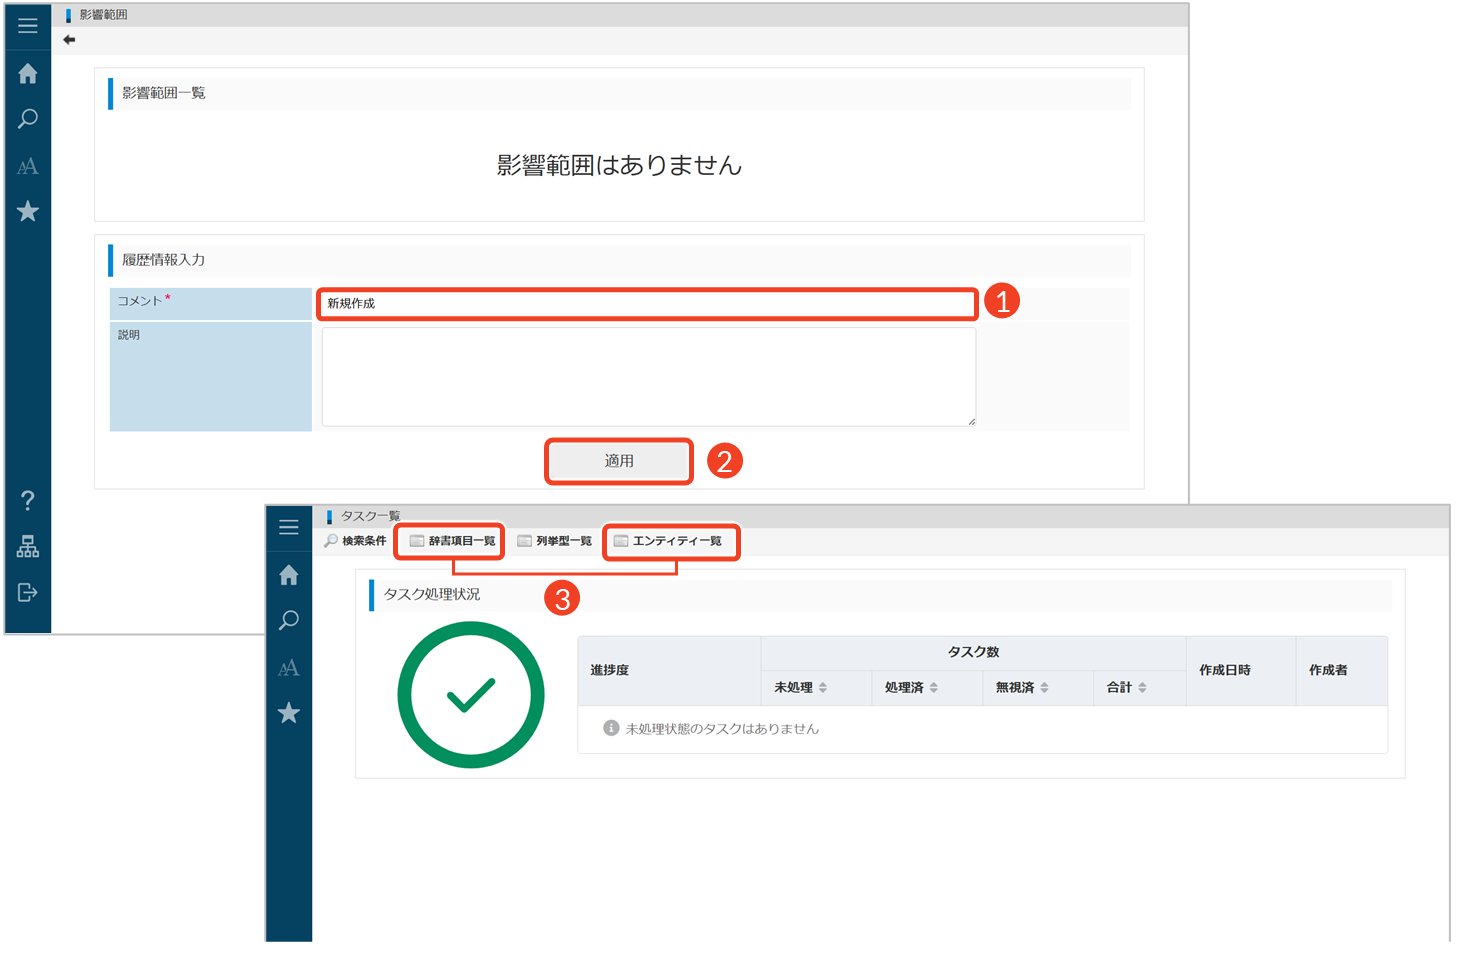Open help question mark icon

click(28, 500)
